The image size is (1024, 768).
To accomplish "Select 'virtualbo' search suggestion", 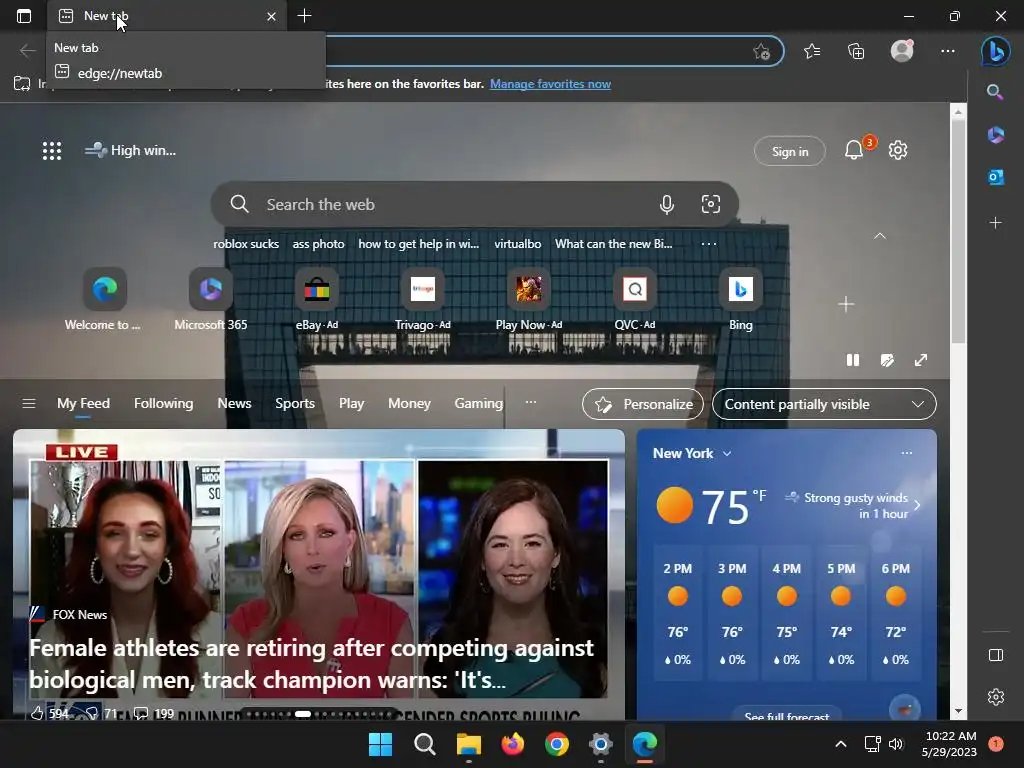I will coord(518,244).
